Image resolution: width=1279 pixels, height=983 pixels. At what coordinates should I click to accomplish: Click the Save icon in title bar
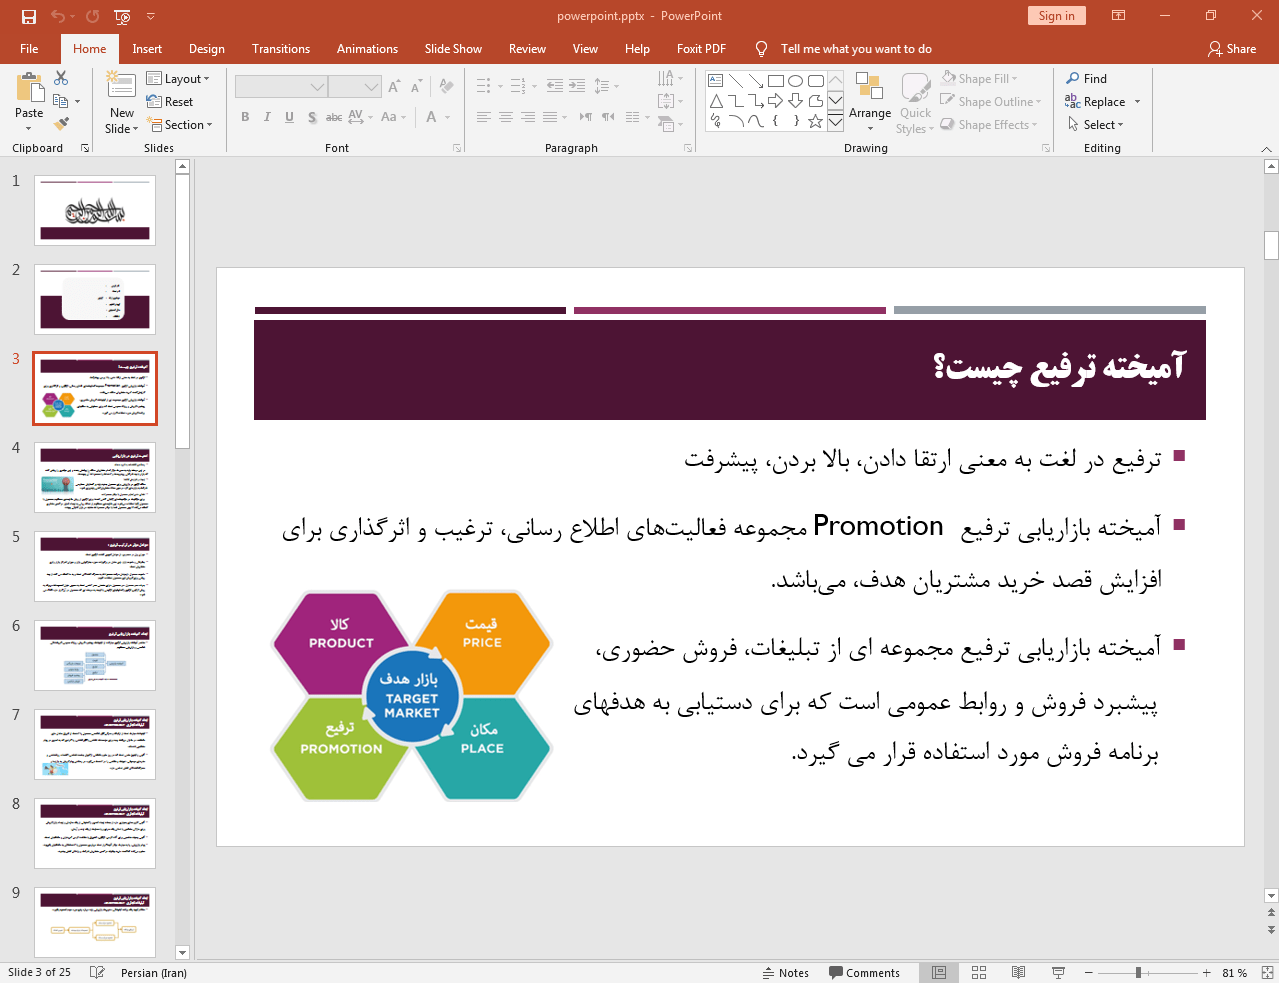point(28,16)
